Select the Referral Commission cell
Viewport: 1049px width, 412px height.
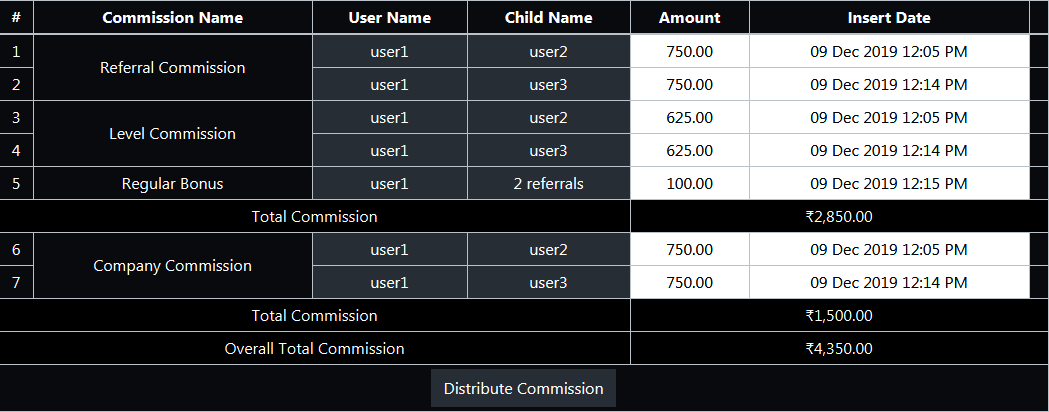(x=173, y=68)
